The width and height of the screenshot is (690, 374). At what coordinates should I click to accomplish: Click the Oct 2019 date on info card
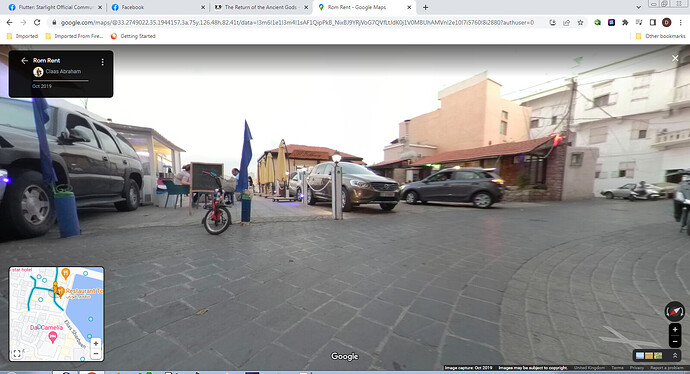click(x=42, y=86)
